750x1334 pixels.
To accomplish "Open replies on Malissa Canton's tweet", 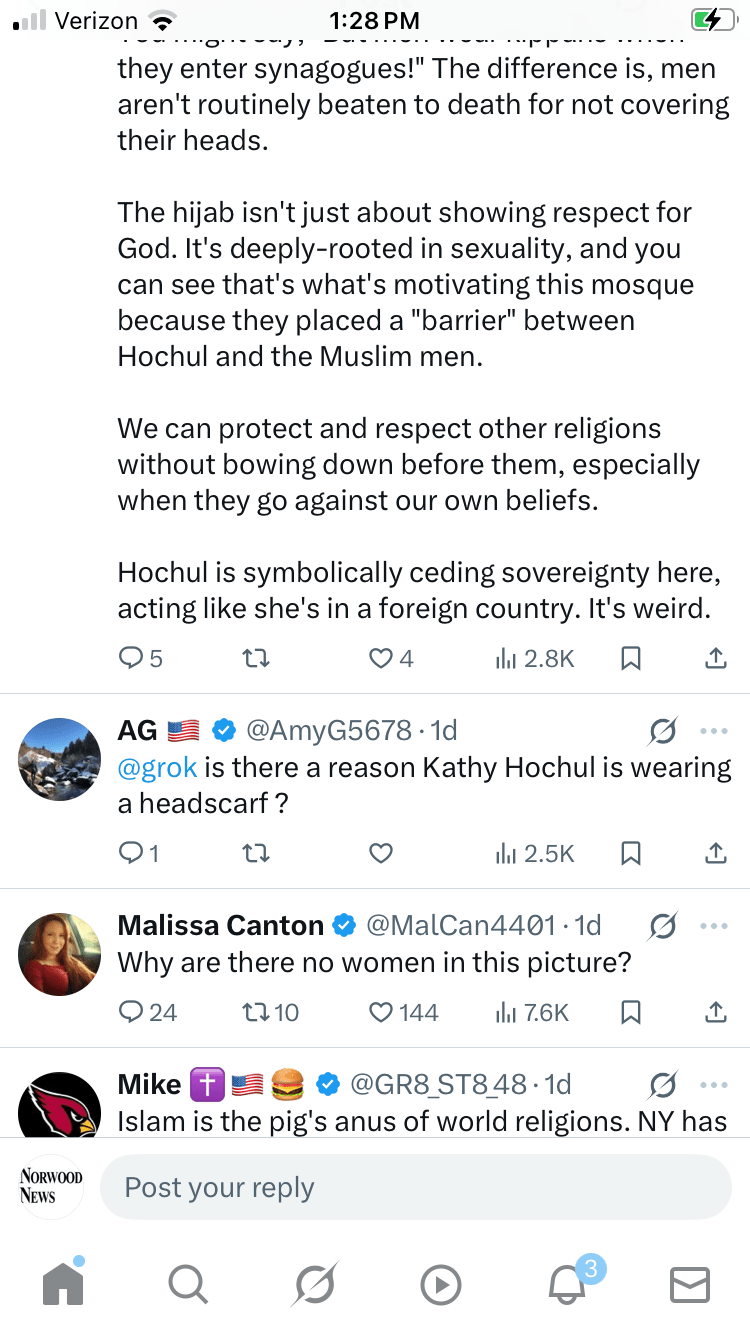I will 133,1013.
